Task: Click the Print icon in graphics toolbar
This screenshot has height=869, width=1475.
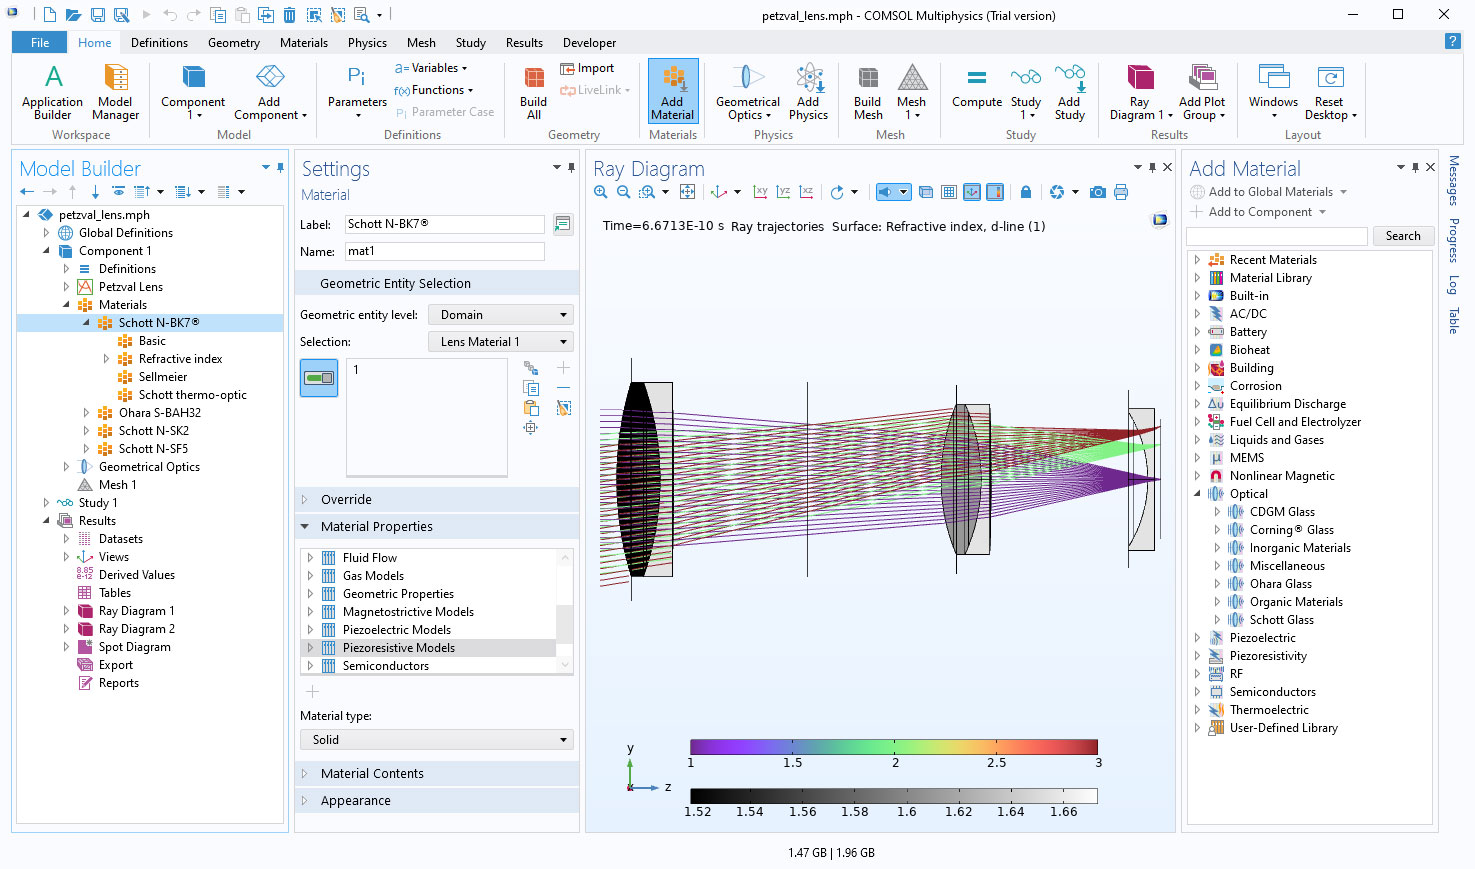Action: (x=1121, y=192)
